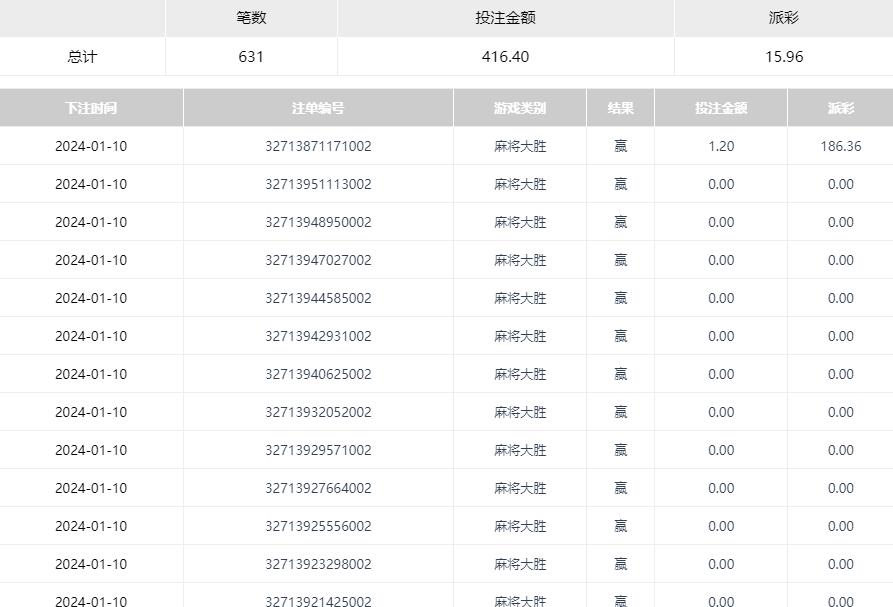This screenshot has height=607, width=893.
Task: Select order number 32713944585002
Action: 318,298
